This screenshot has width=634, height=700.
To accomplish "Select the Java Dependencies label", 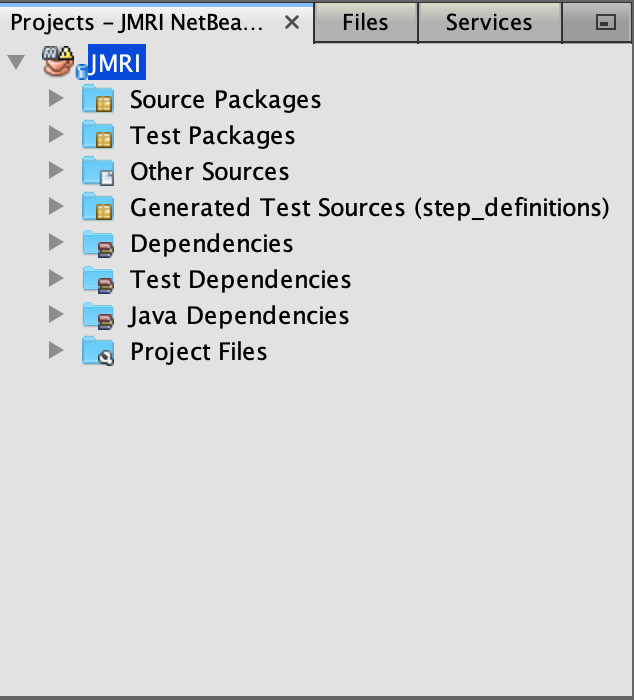I will tap(239, 316).
